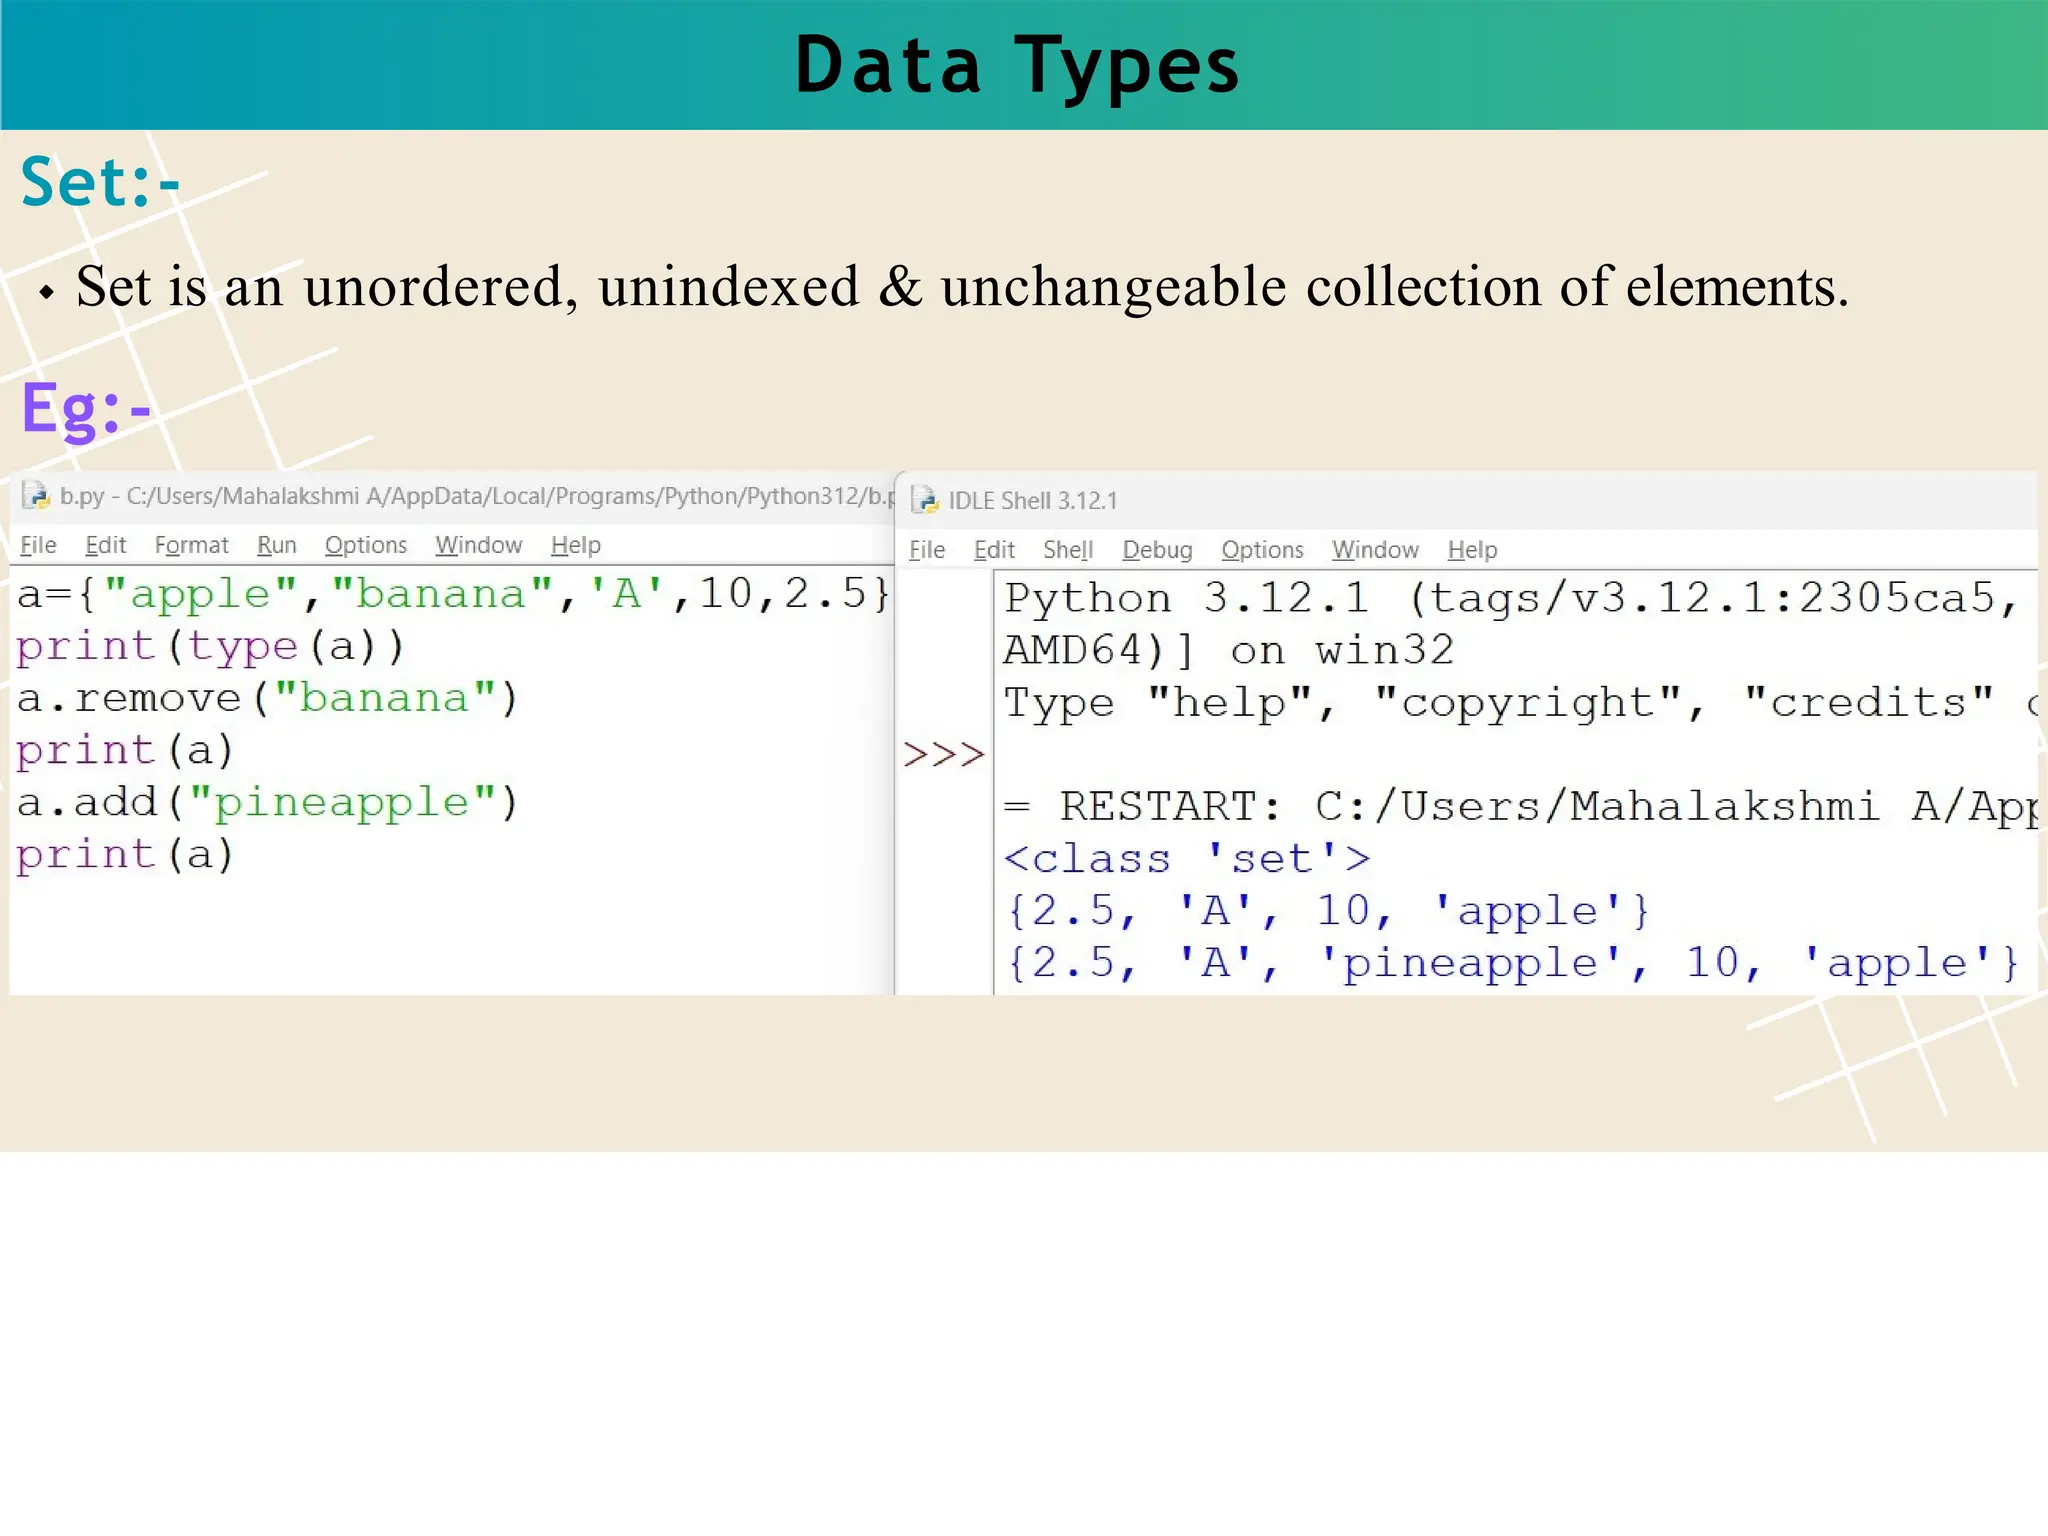Click the b.py editor window Python icon
Image resolution: width=2048 pixels, height=1536 pixels.
click(x=36, y=496)
